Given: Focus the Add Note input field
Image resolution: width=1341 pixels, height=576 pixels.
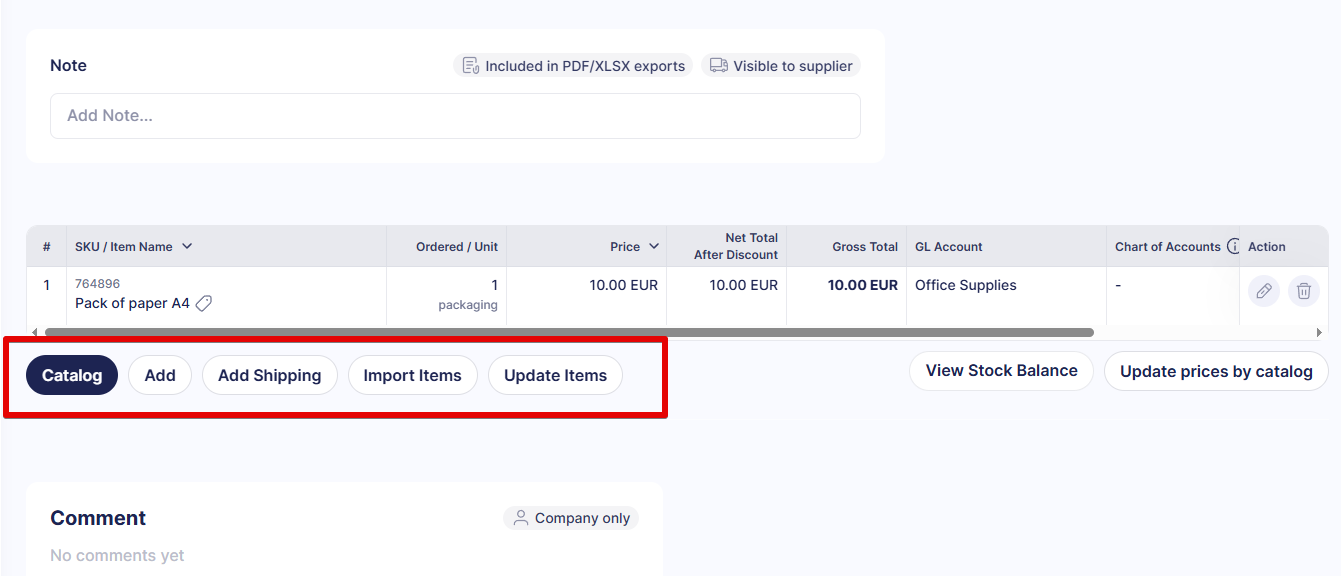Looking at the screenshot, I should pyautogui.click(x=455, y=116).
